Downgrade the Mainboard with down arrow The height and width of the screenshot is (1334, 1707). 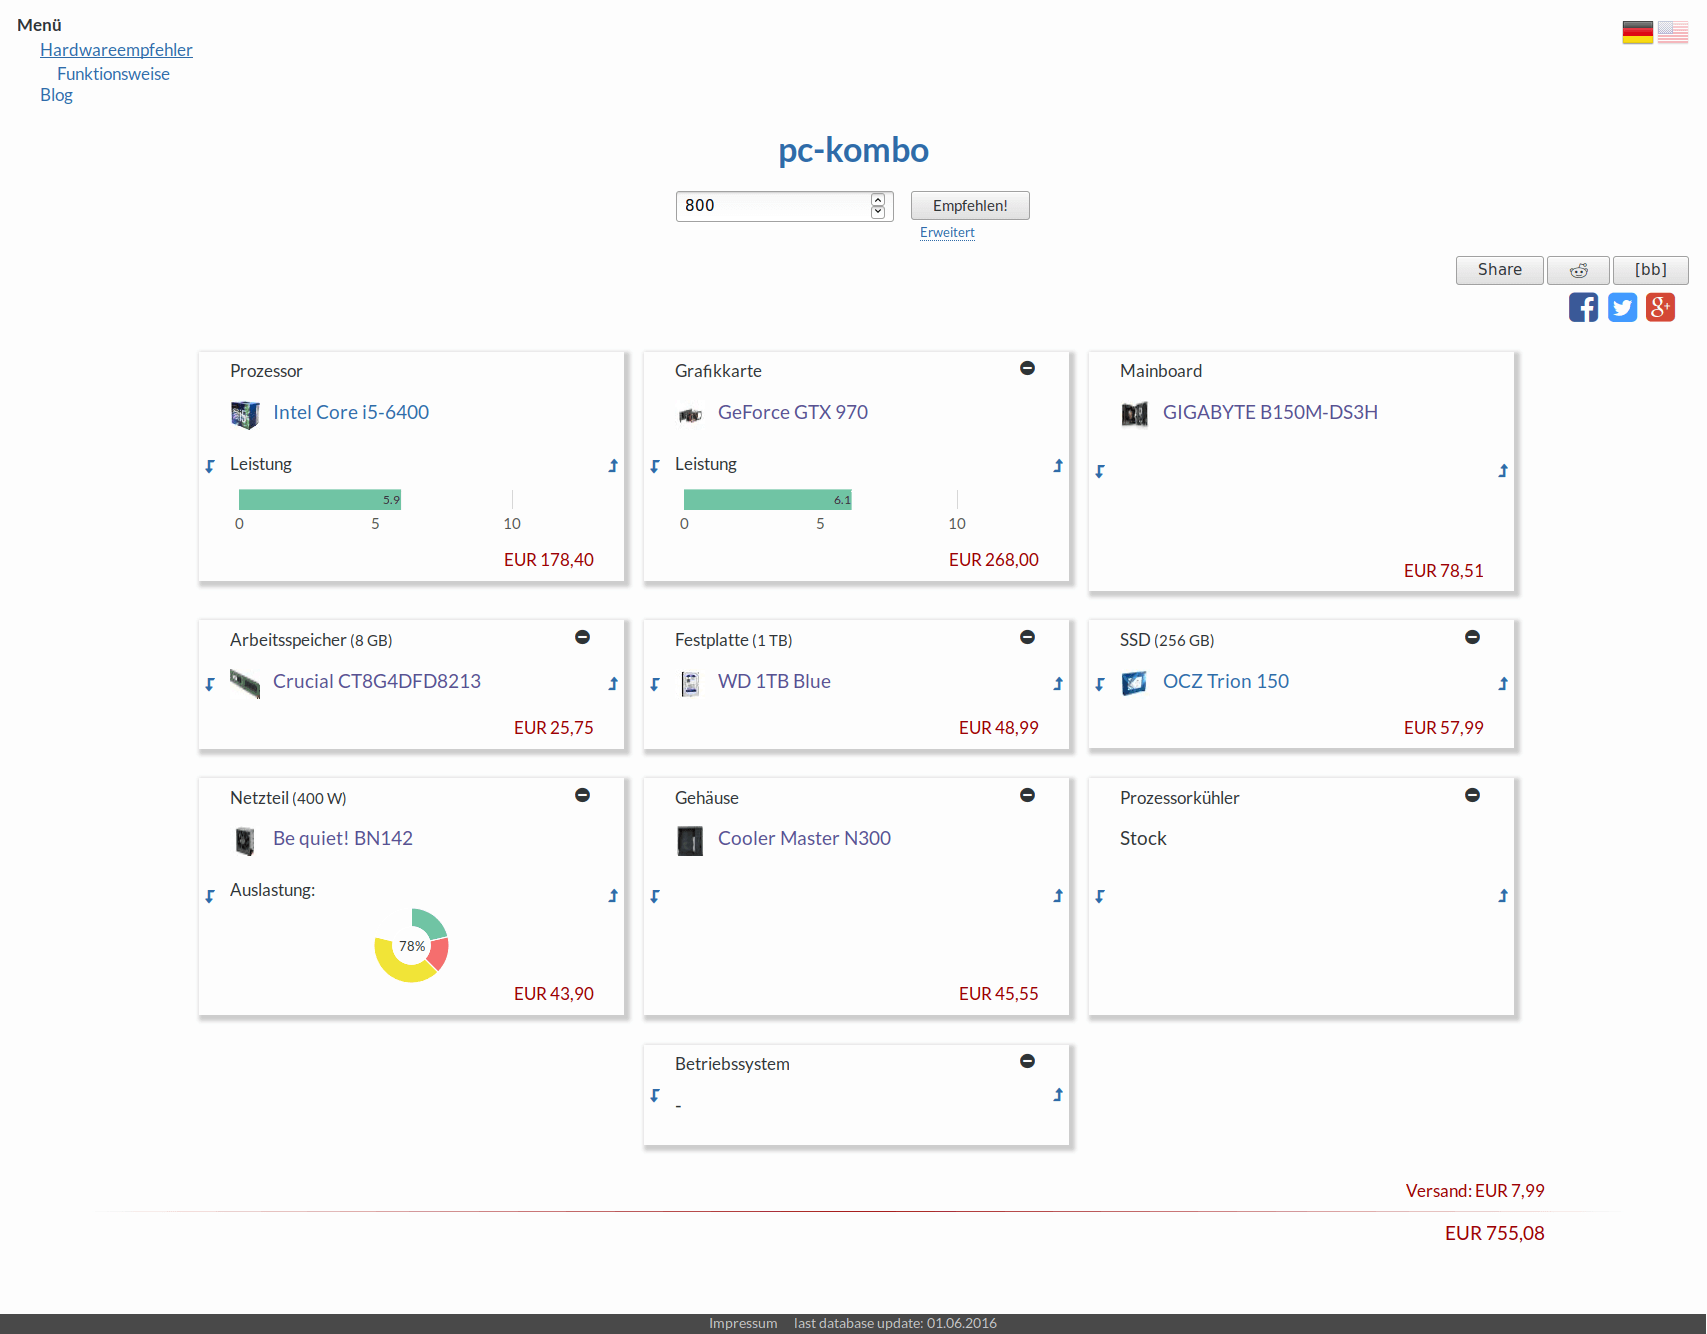pos(1100,471)
